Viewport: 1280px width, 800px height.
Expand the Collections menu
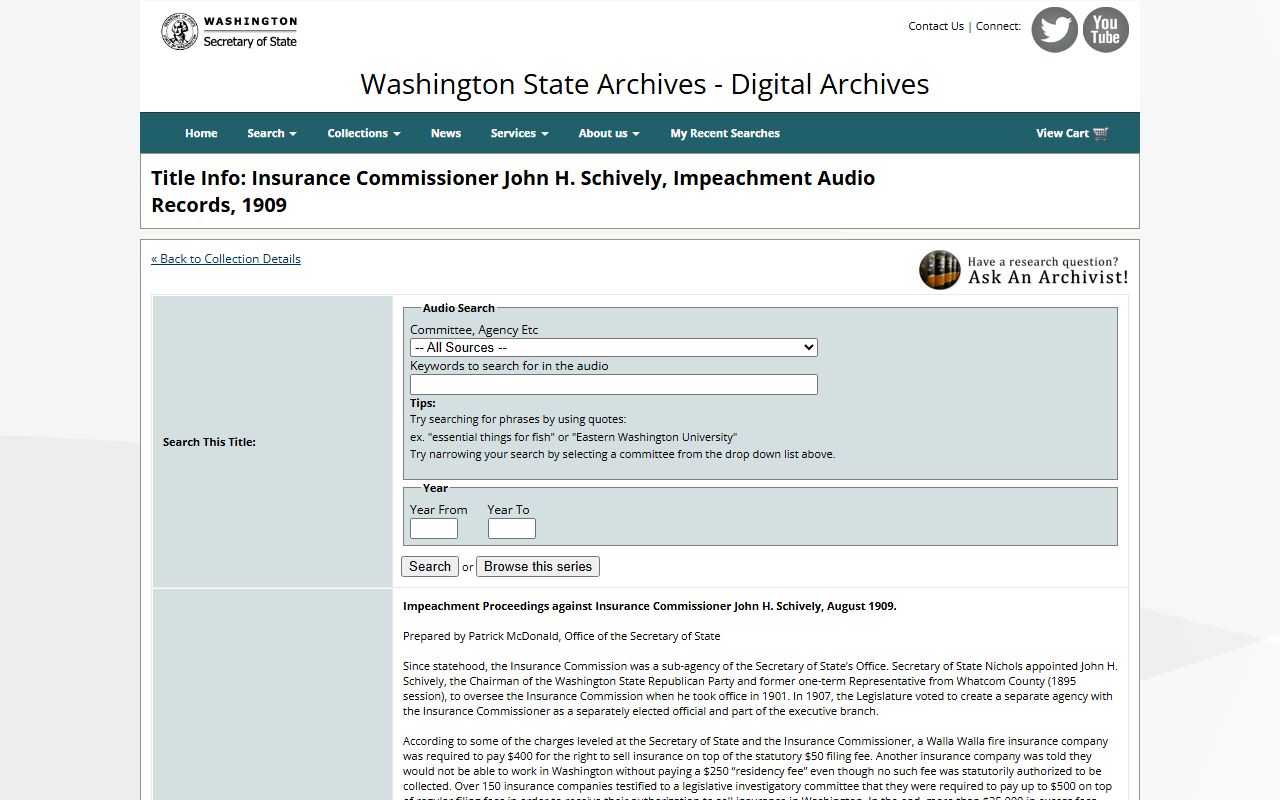click(364, 133)
